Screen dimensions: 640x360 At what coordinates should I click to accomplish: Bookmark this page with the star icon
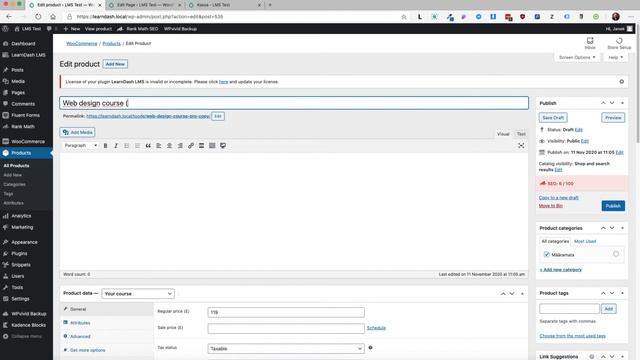[404, 17]
